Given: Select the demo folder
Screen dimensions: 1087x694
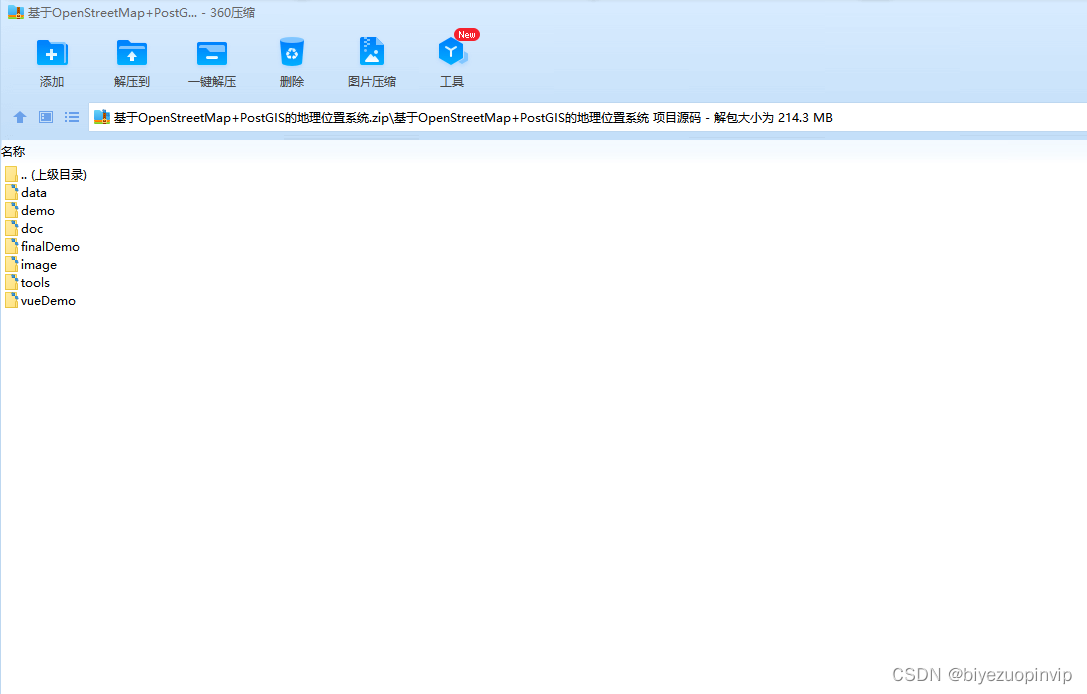Looking at the screenshot, I should pos(30,211).
